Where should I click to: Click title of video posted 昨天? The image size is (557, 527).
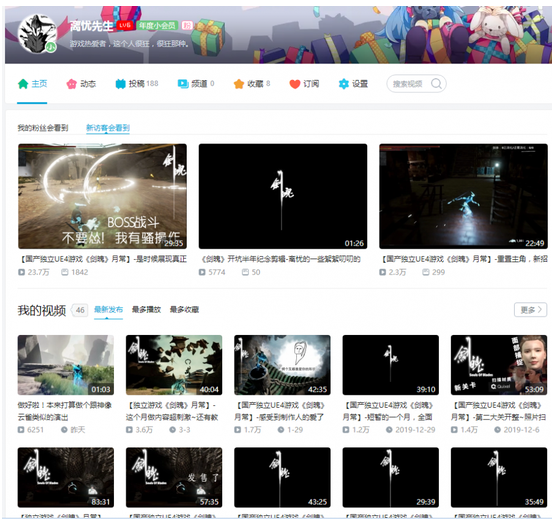[65, 411]
